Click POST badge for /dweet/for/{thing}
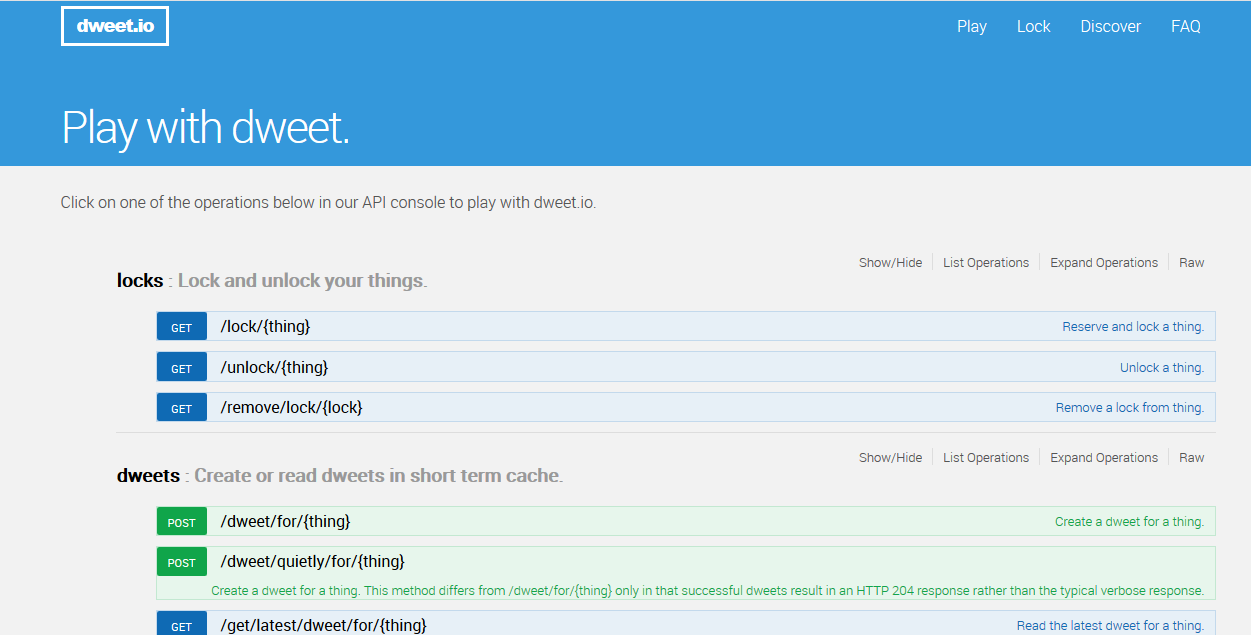The image size is (1251, 635). point(181,523)
